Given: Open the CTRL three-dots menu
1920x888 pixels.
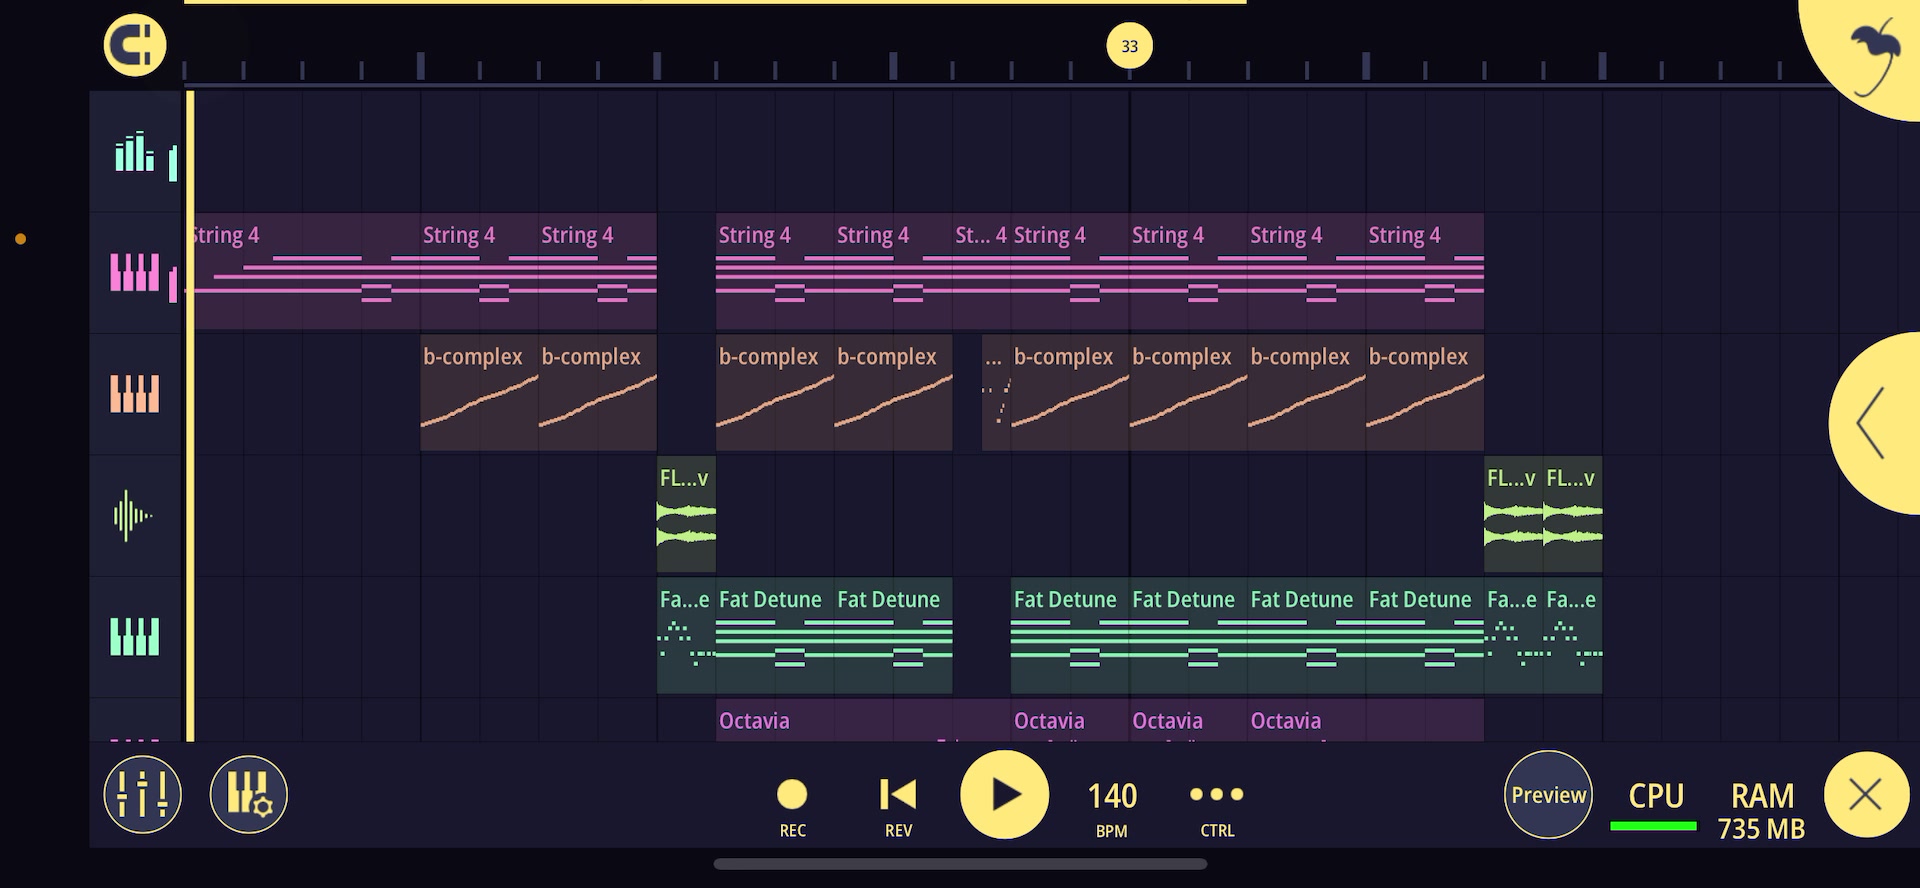Looking at the screenshot, I should 1217,807.
